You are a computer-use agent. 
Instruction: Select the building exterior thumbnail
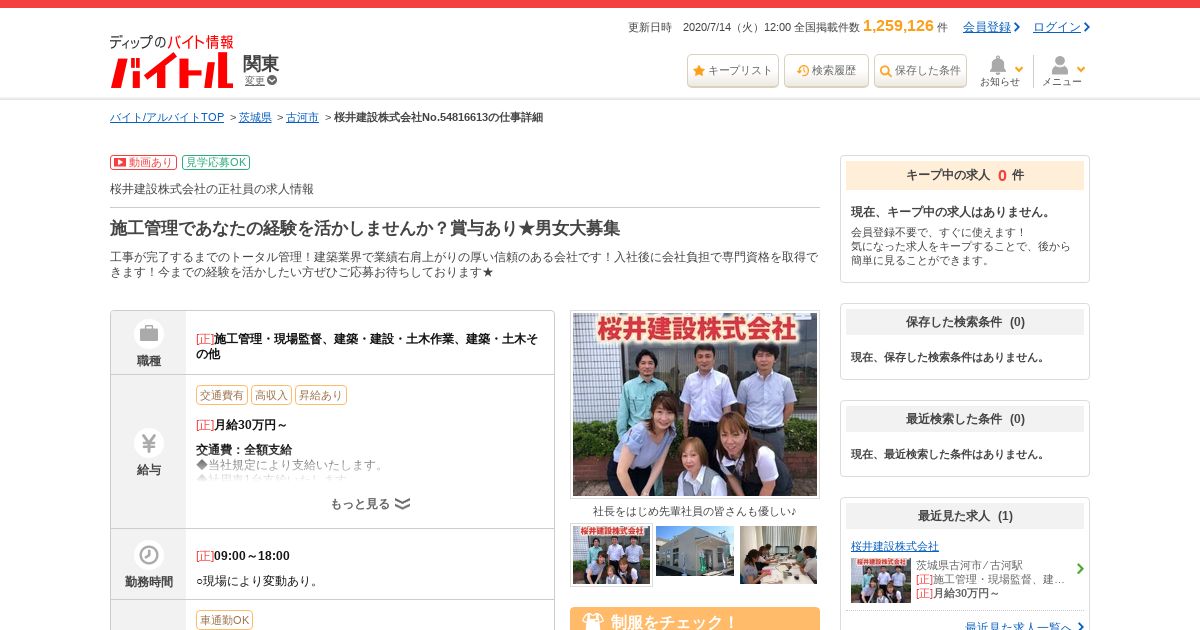coord(695,551)
